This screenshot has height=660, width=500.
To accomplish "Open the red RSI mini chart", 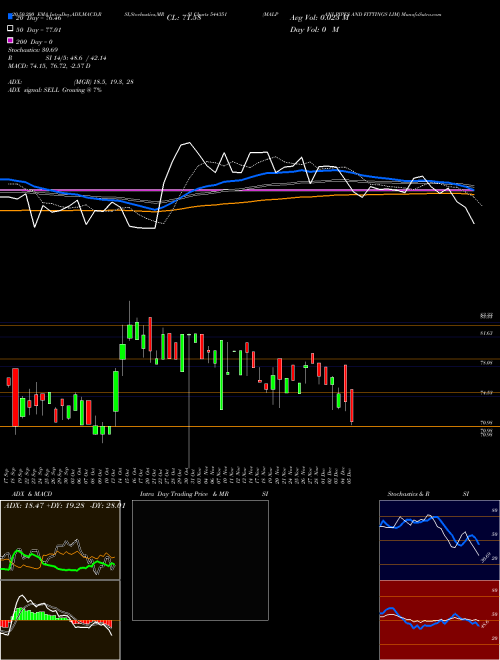I will (x=439, y=620).
